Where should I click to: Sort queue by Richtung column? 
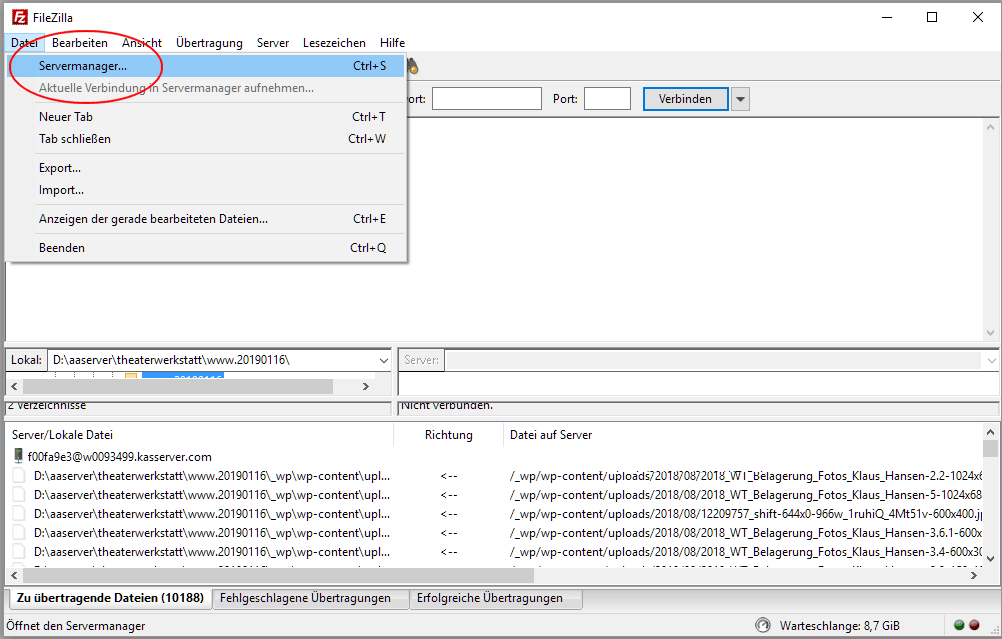(449, 435)
